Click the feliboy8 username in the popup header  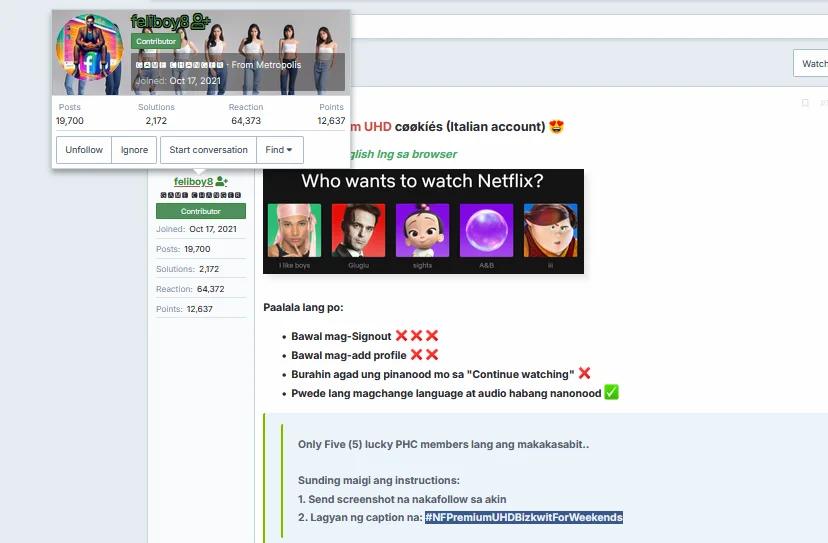159,22
